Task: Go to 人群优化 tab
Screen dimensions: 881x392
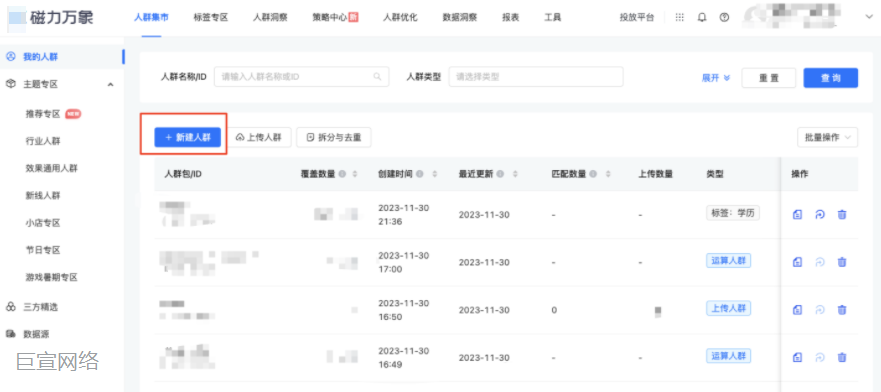Action: 400,17
